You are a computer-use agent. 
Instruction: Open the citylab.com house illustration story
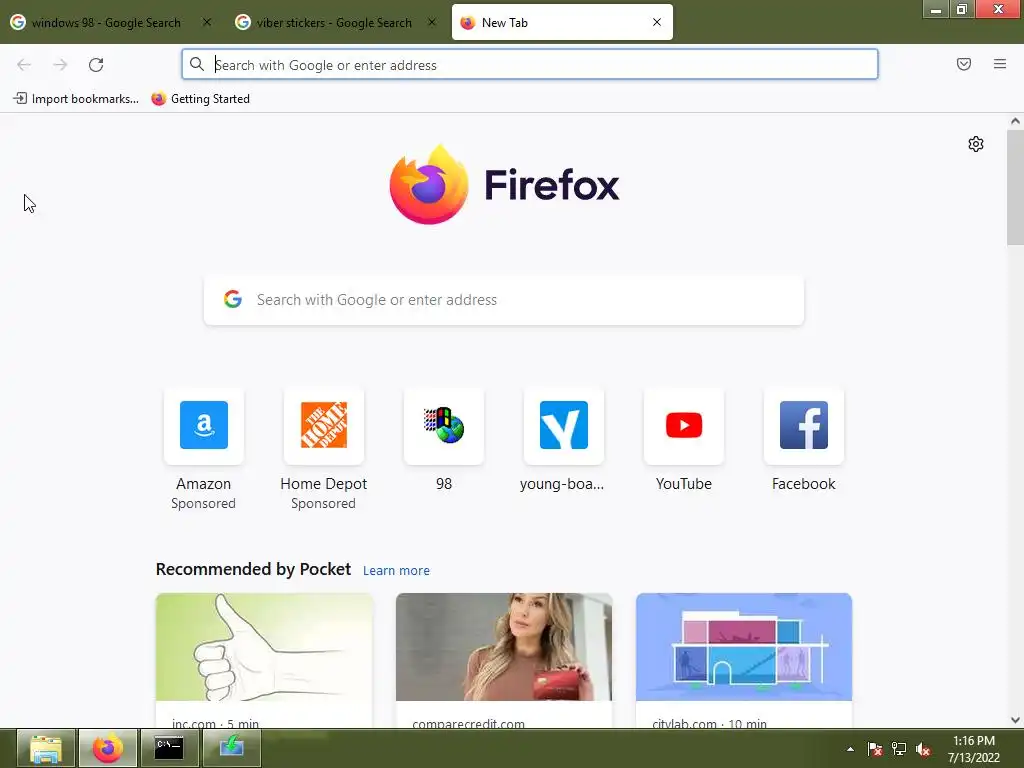[x=744, y=647]
